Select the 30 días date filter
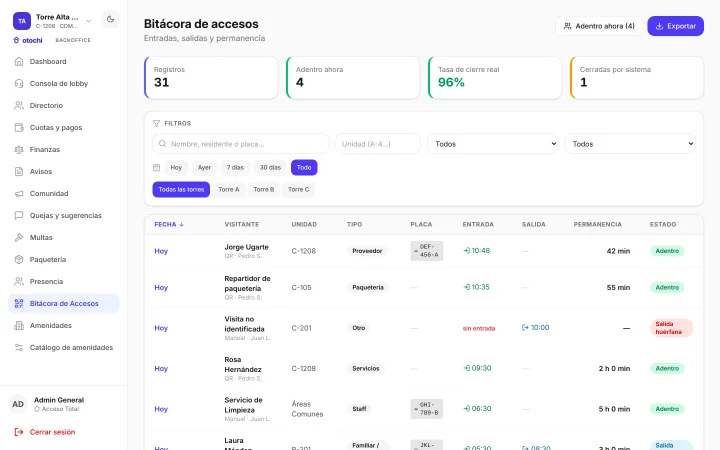The image size is (720, 450). 270,168
